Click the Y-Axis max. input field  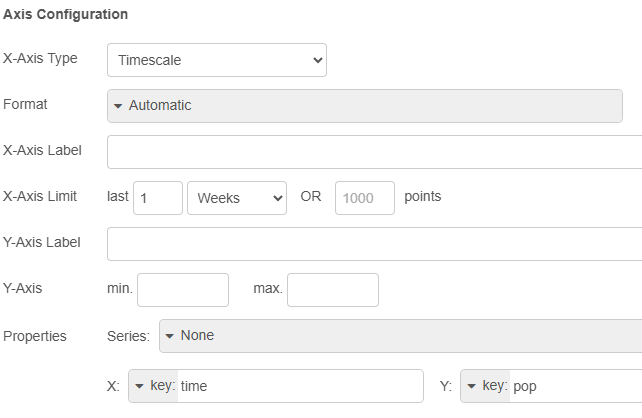pos(332,290)
